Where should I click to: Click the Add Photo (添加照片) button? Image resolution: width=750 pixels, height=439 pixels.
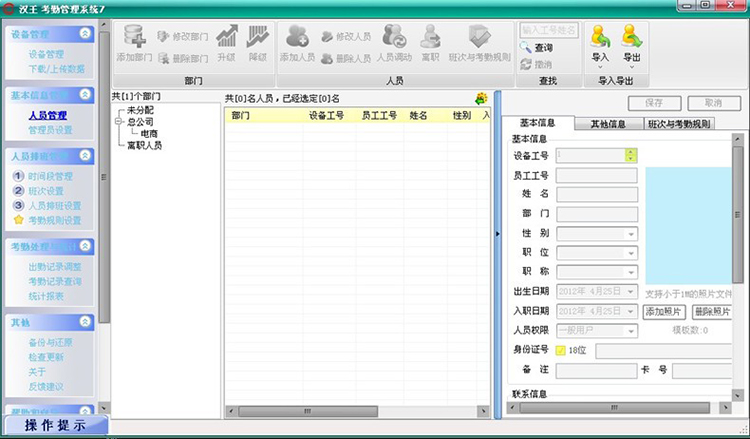tap(664, 312)
